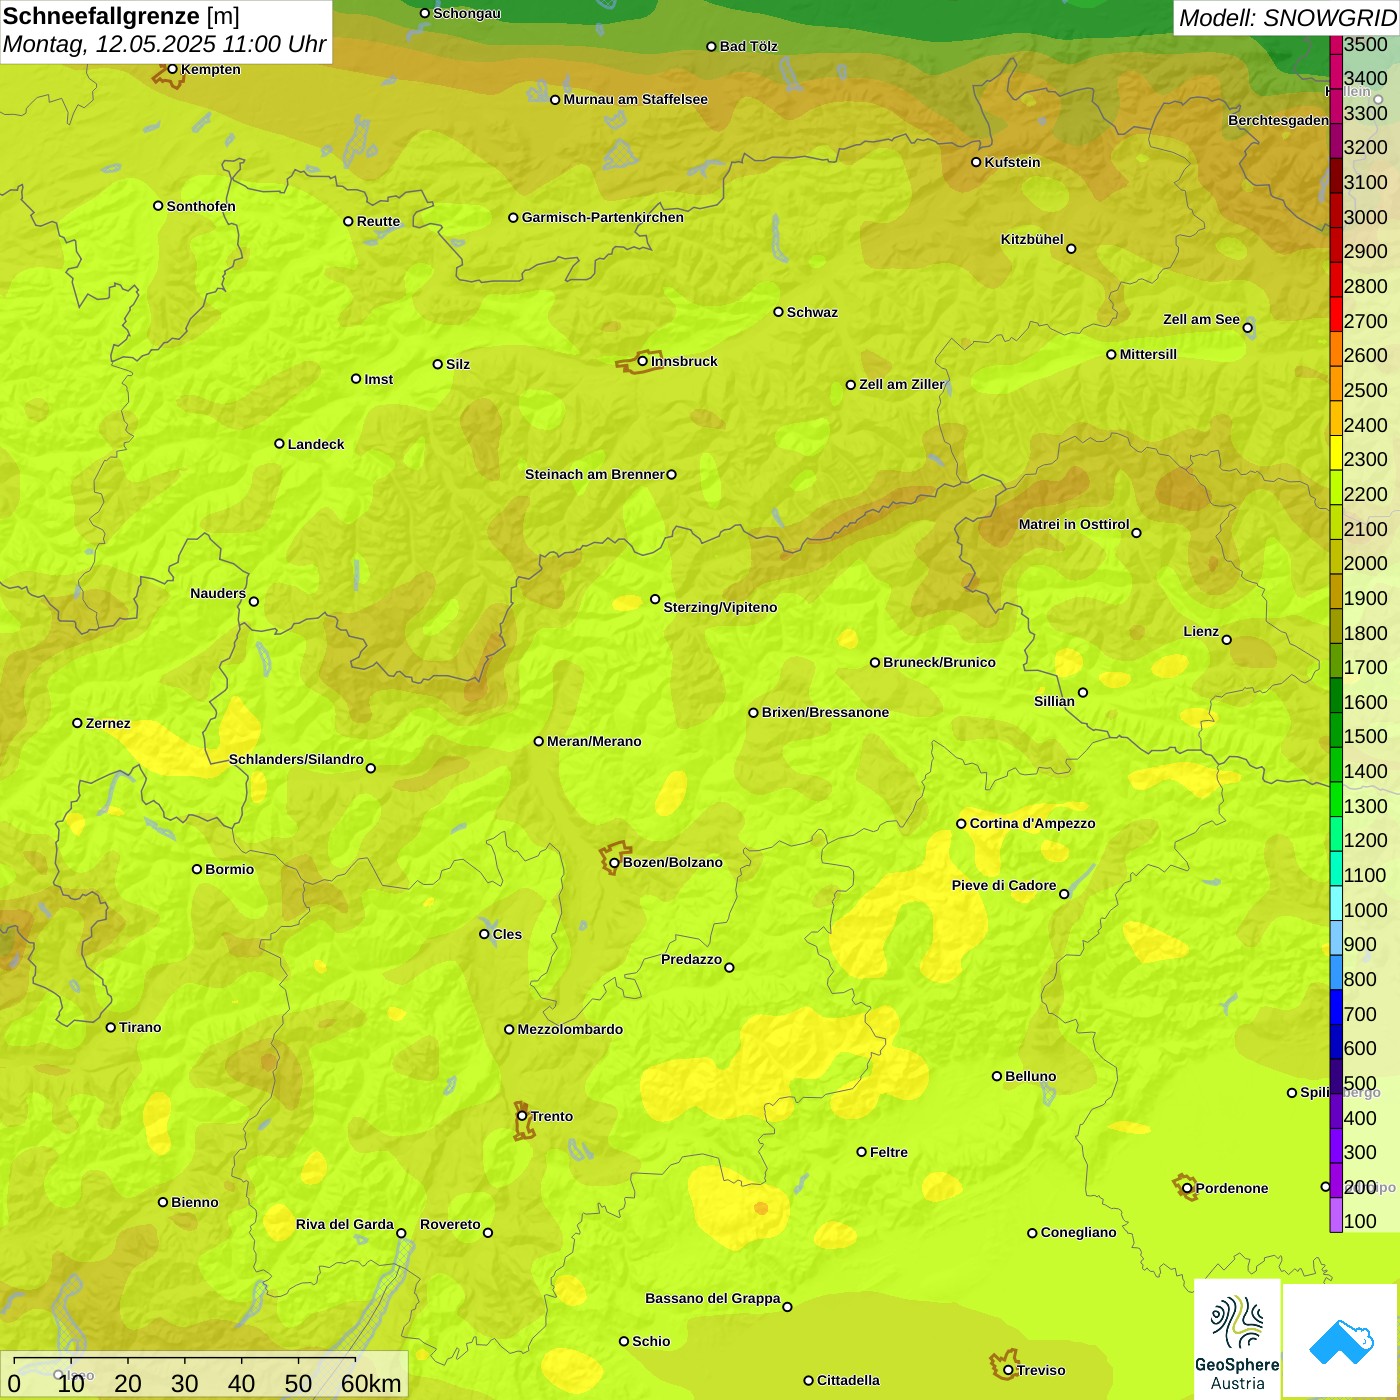1400x1400 pixels.
Task: Choose the green 1500 legend color swatch
Action: pos(1336,730)
